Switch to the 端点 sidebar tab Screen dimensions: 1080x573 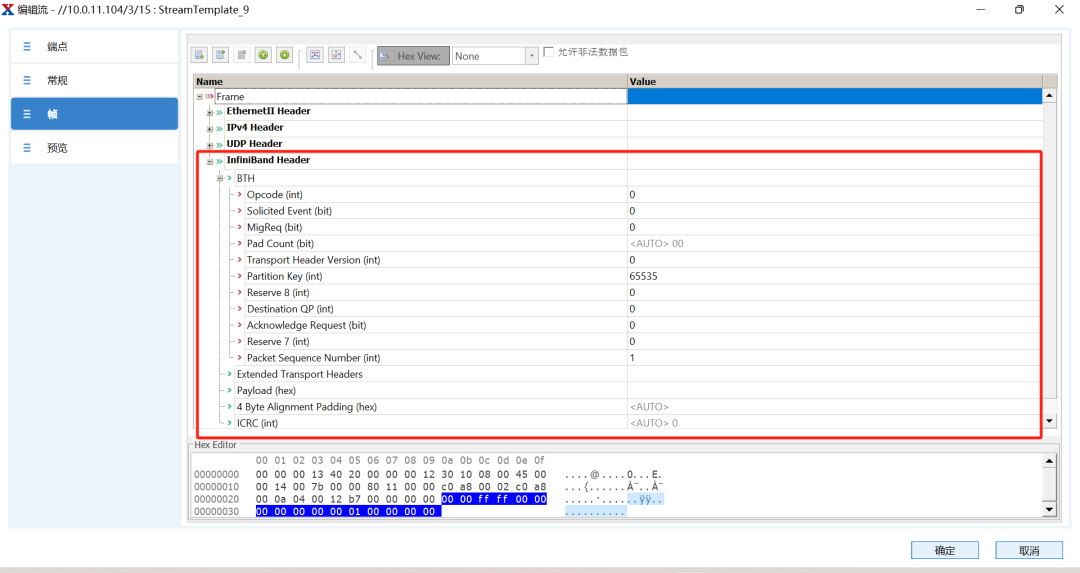(94, 47)
